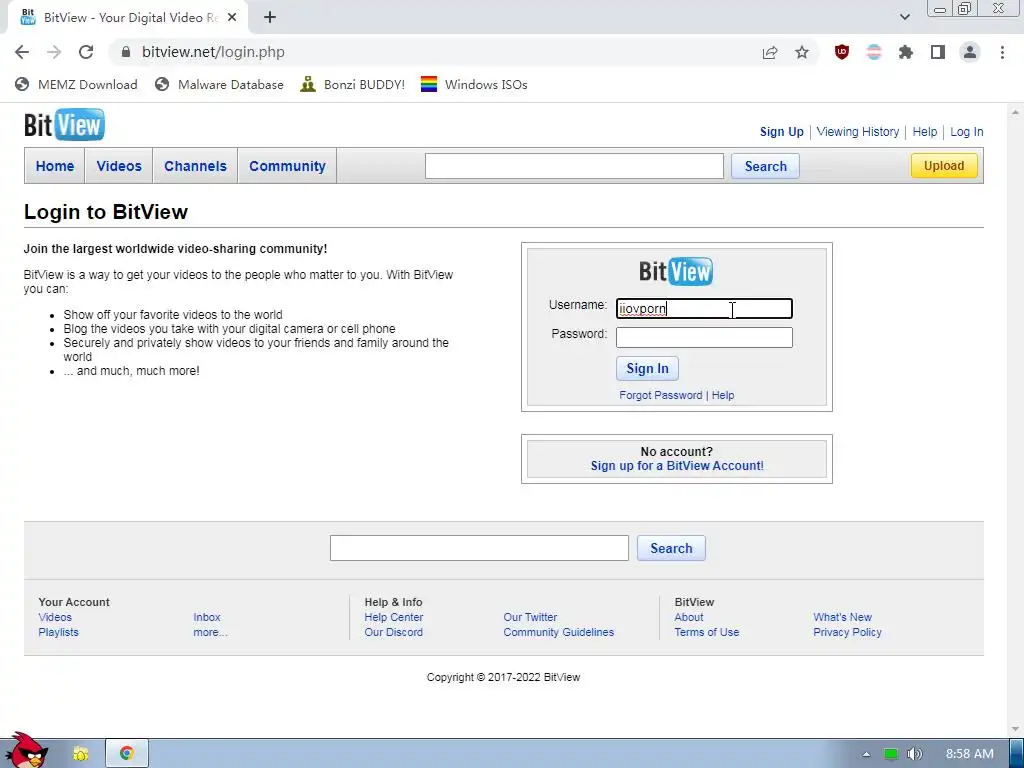This screenshot has height=768, width=1024.
Task: Click the green tray status icon
Action: tap(891, 754)
